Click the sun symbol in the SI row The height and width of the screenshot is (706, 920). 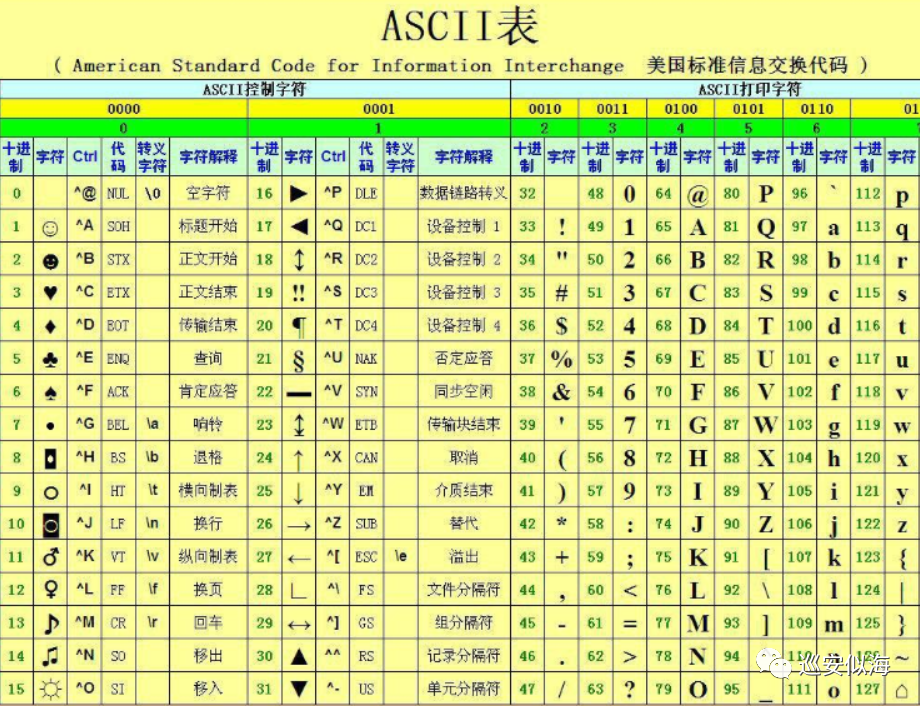pyautogui.click(x=53, y=688)
